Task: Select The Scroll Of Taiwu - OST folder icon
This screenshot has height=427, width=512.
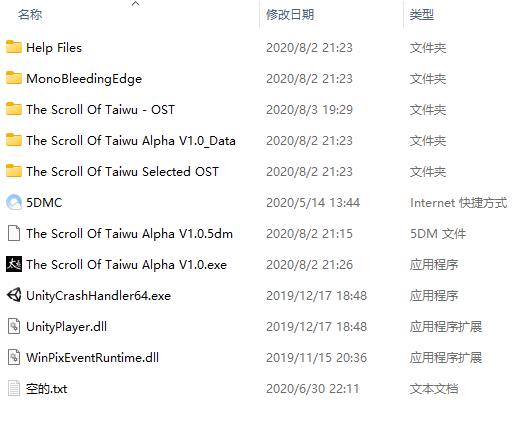Action: tap(14, 109)
